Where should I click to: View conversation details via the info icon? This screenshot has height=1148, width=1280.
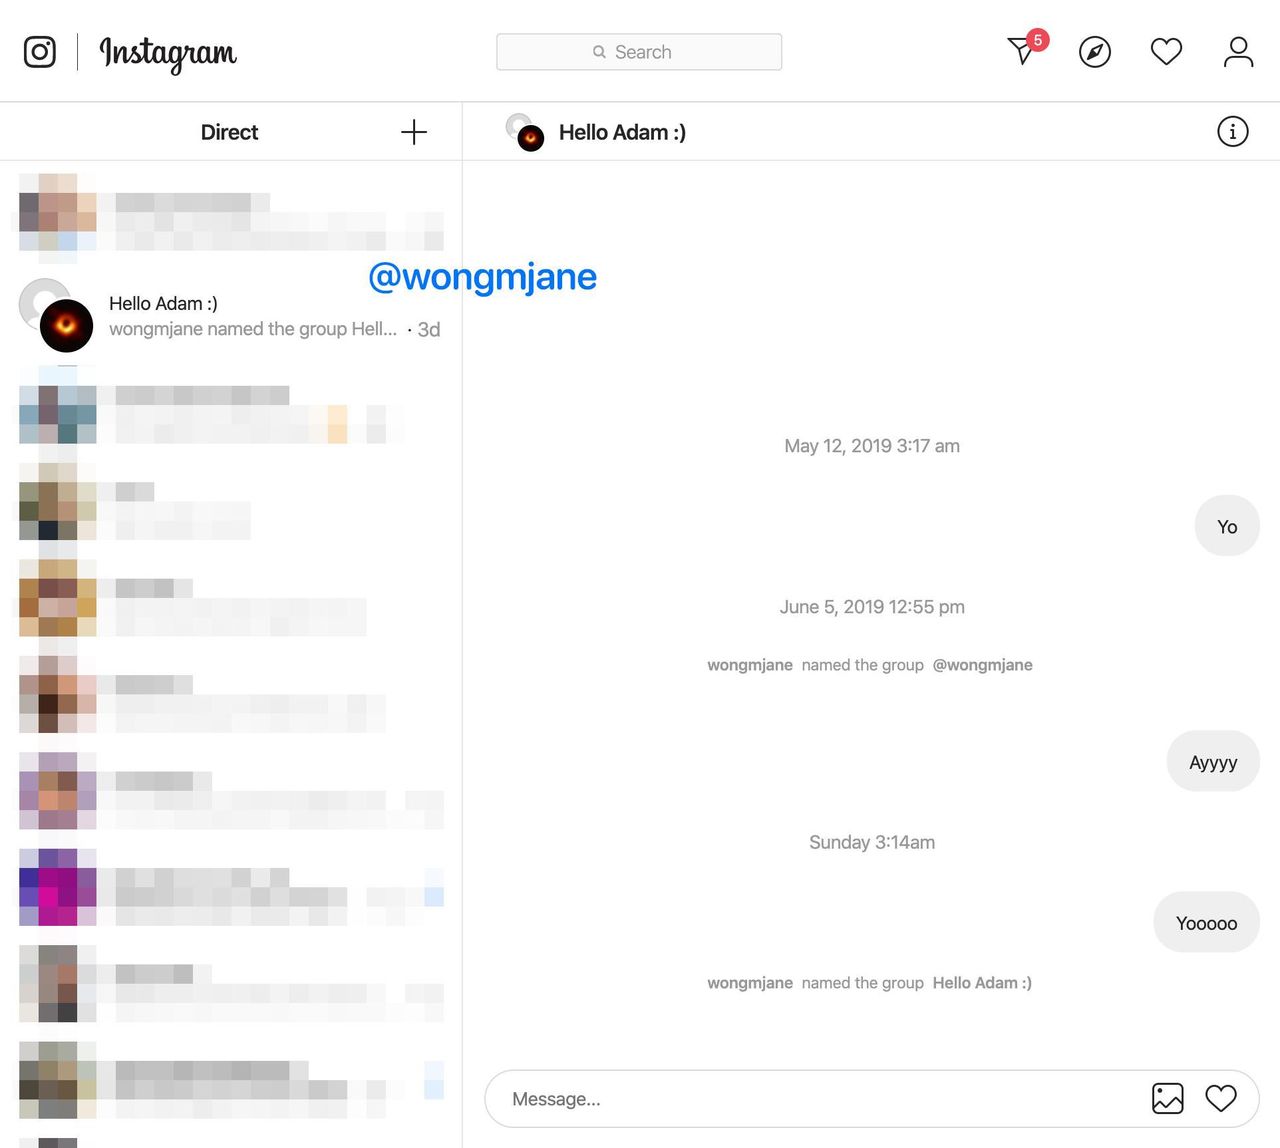pos(1233,131)
